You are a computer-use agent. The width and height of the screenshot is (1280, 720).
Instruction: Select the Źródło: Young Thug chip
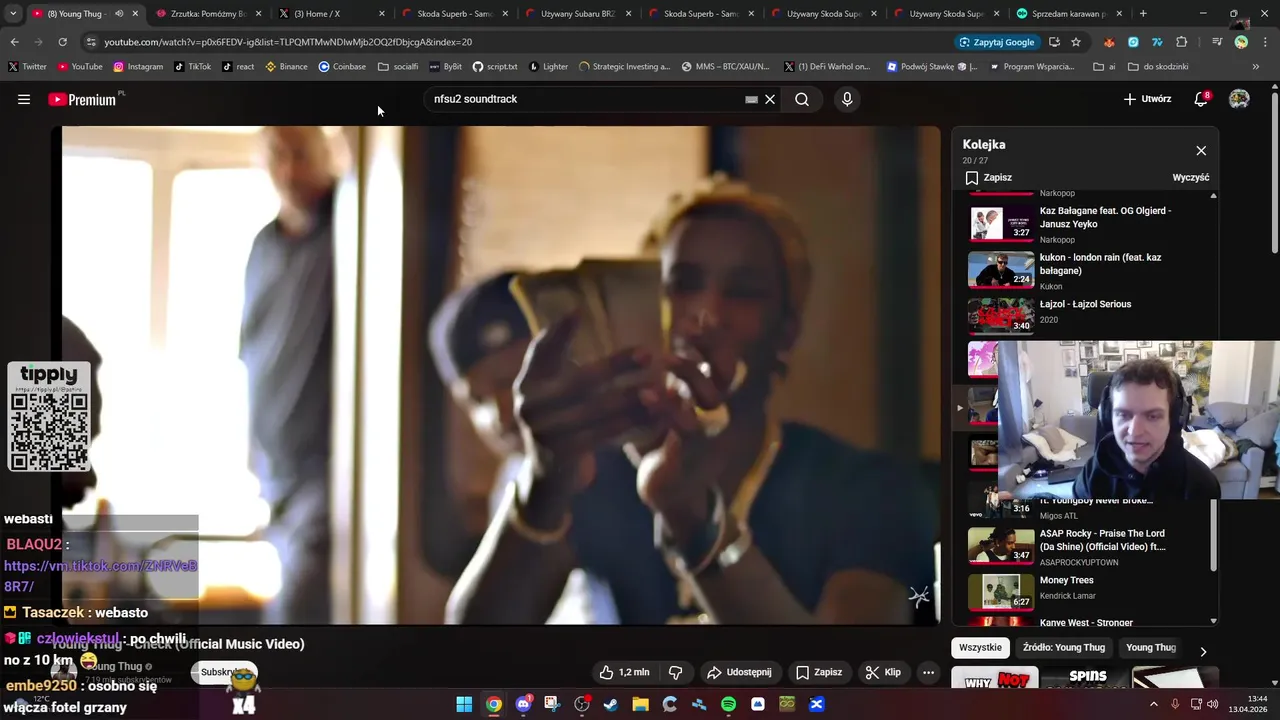1063,648
